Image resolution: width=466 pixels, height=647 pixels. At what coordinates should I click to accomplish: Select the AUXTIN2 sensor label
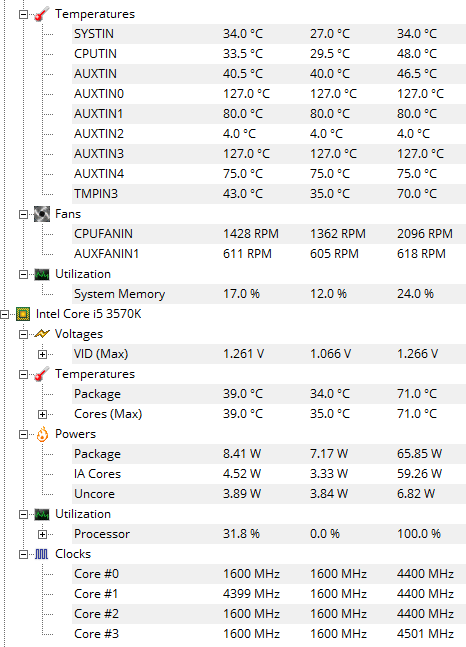pyautogui.click(x=99, y=134)
